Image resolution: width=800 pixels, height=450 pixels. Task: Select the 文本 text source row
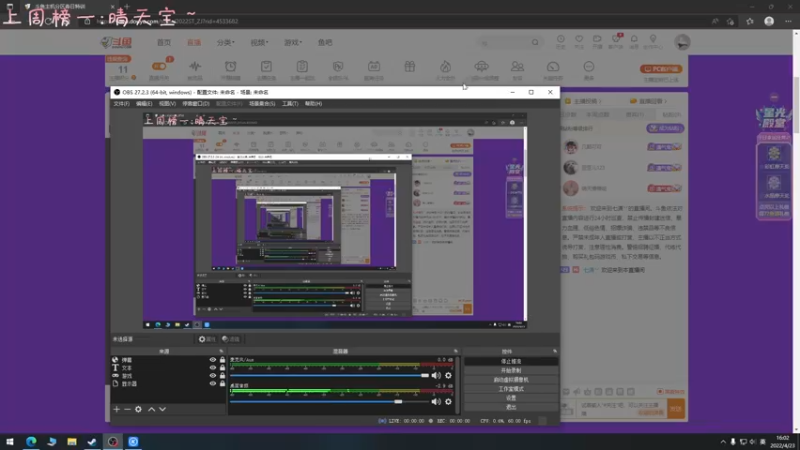click(168, 367)
